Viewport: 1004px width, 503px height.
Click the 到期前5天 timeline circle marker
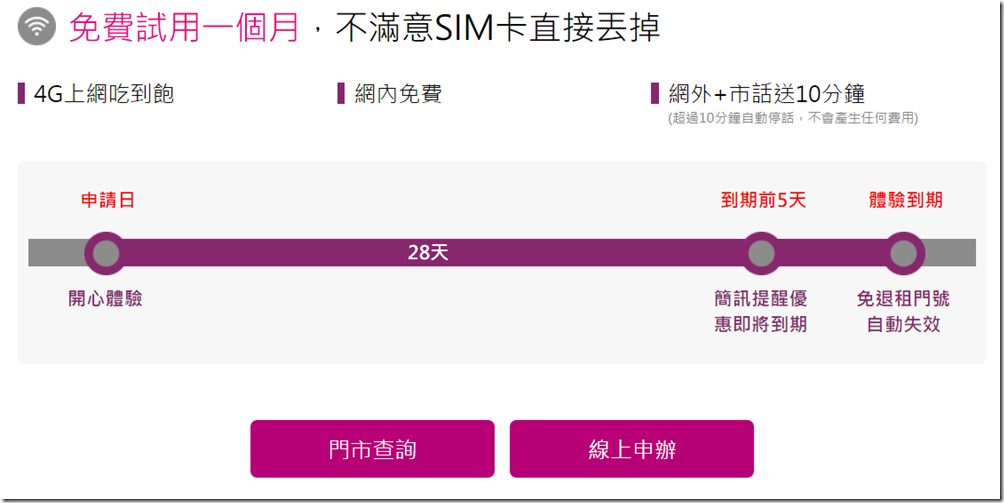pyautogui.click(x=762, y=253)
